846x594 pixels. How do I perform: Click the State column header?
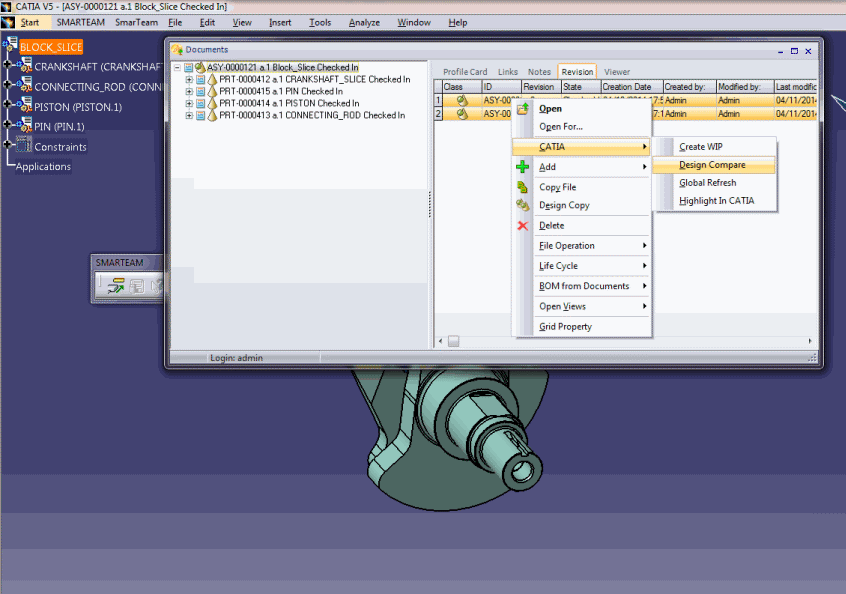pyautogui.click(x=581, y=87)
